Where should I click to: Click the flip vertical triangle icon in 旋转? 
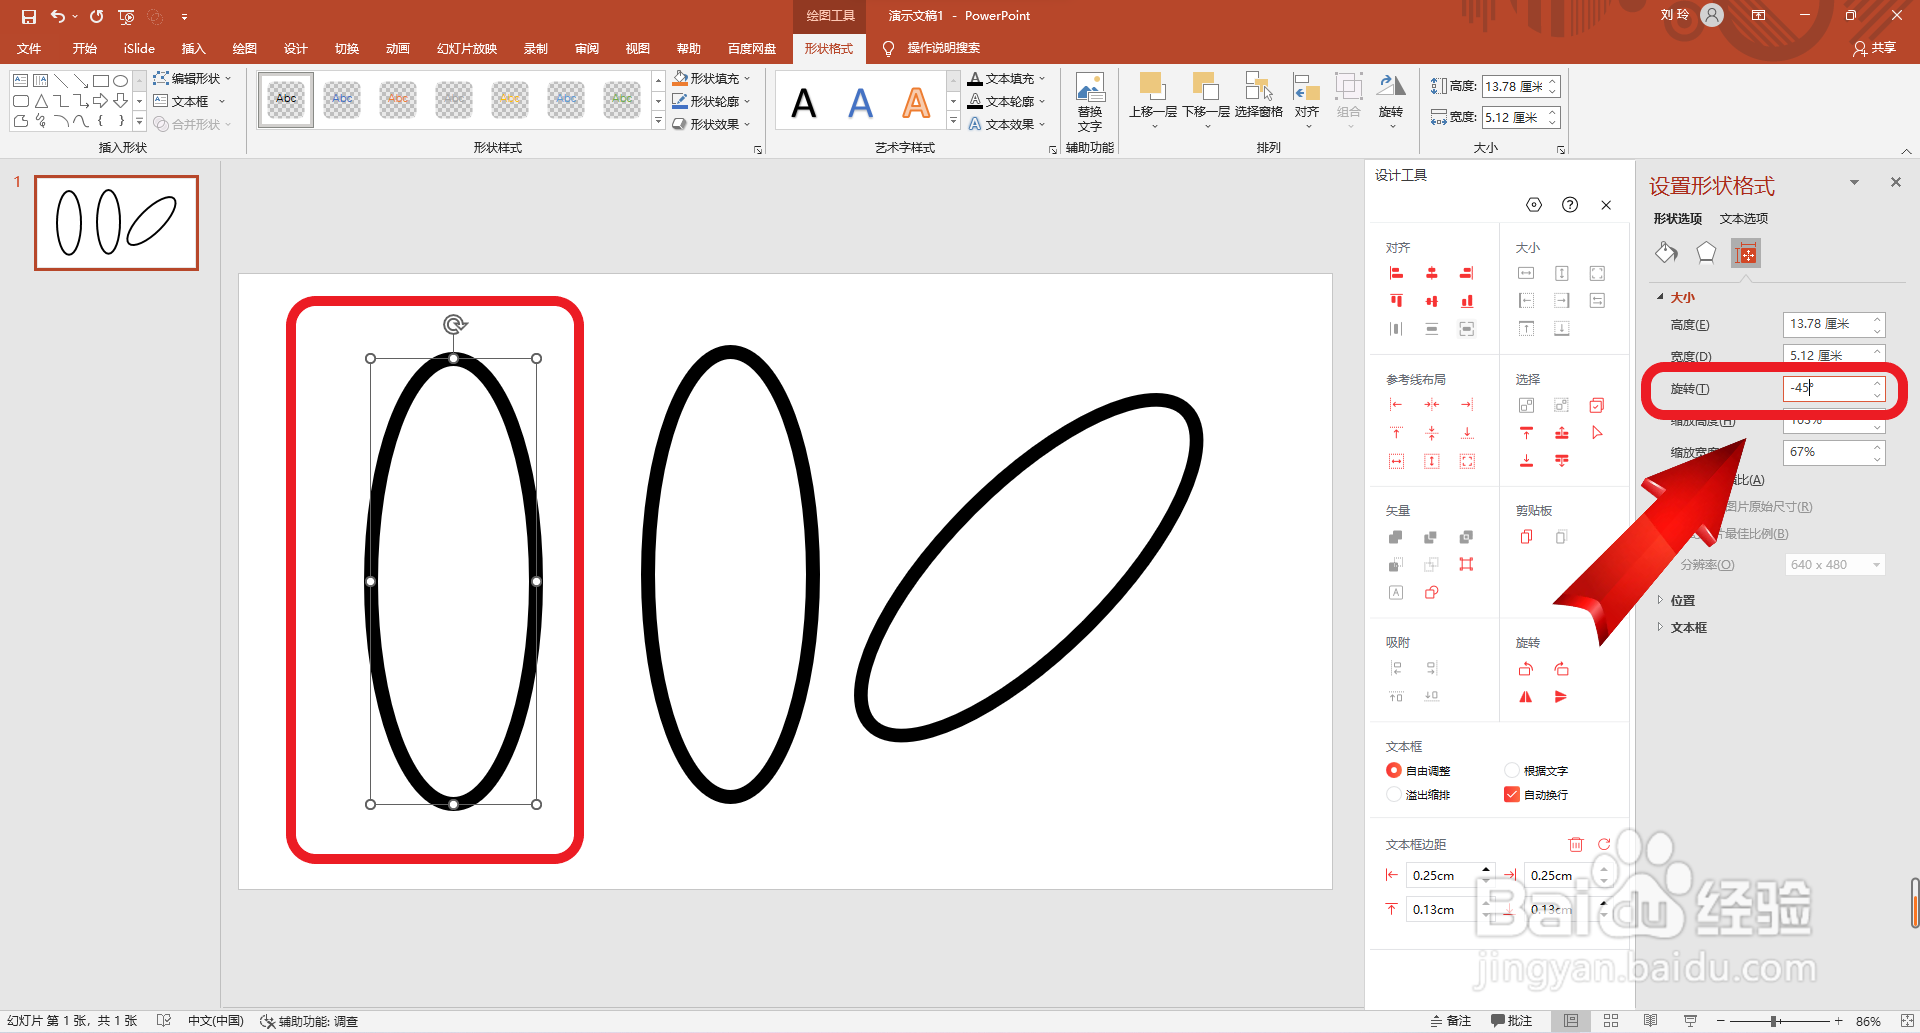pos(1561,697)
